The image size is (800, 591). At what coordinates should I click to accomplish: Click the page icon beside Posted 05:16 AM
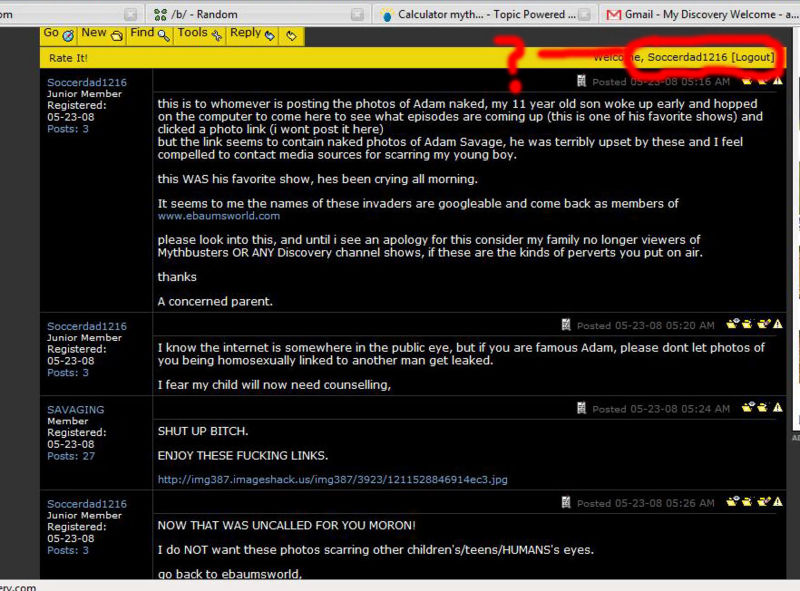coord(582,82)
